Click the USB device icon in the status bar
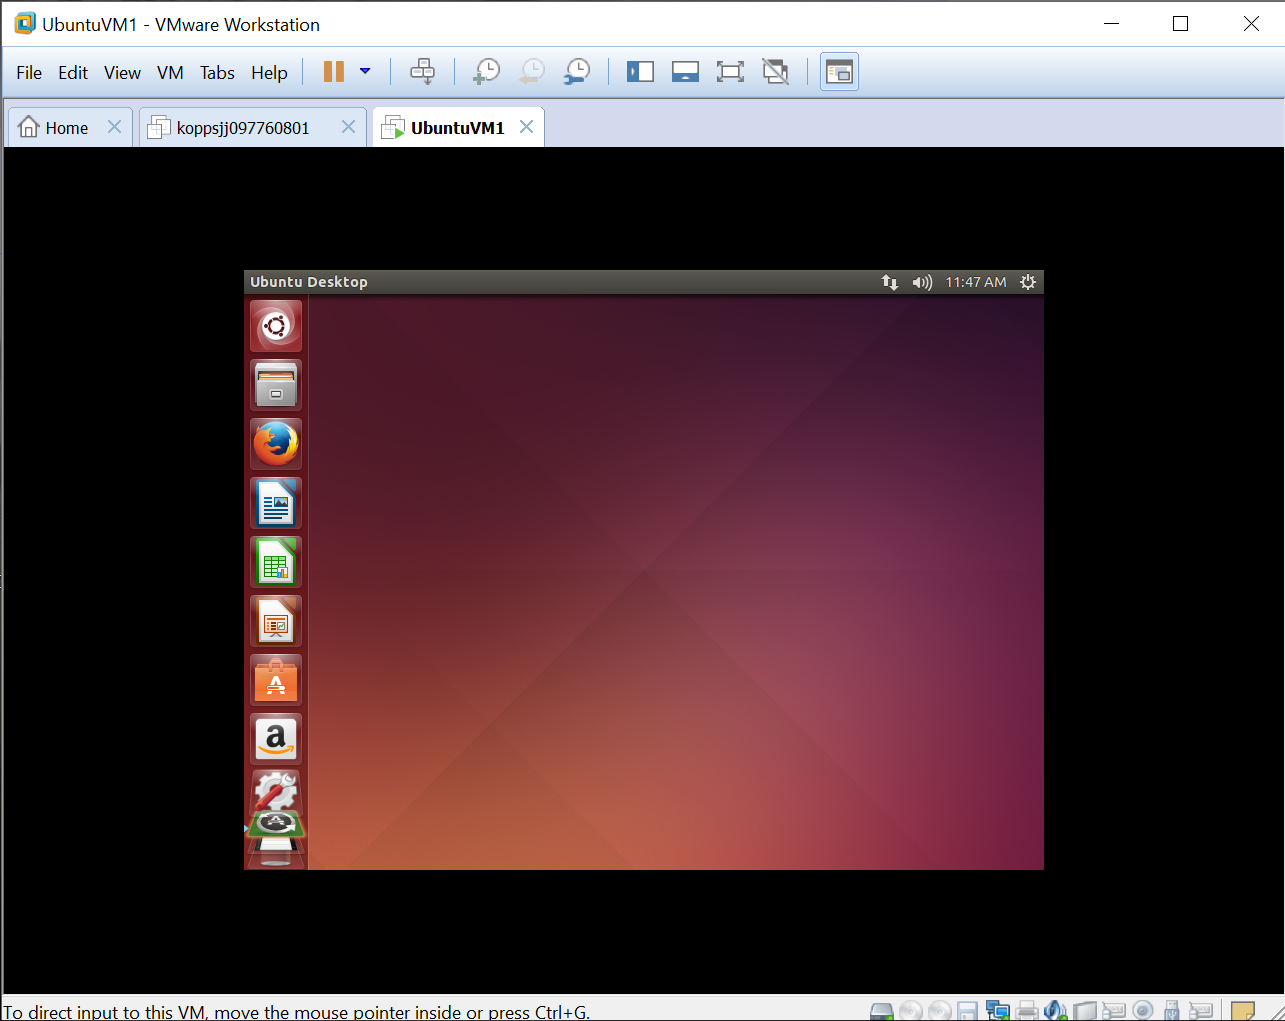 coord(1170,1011)
